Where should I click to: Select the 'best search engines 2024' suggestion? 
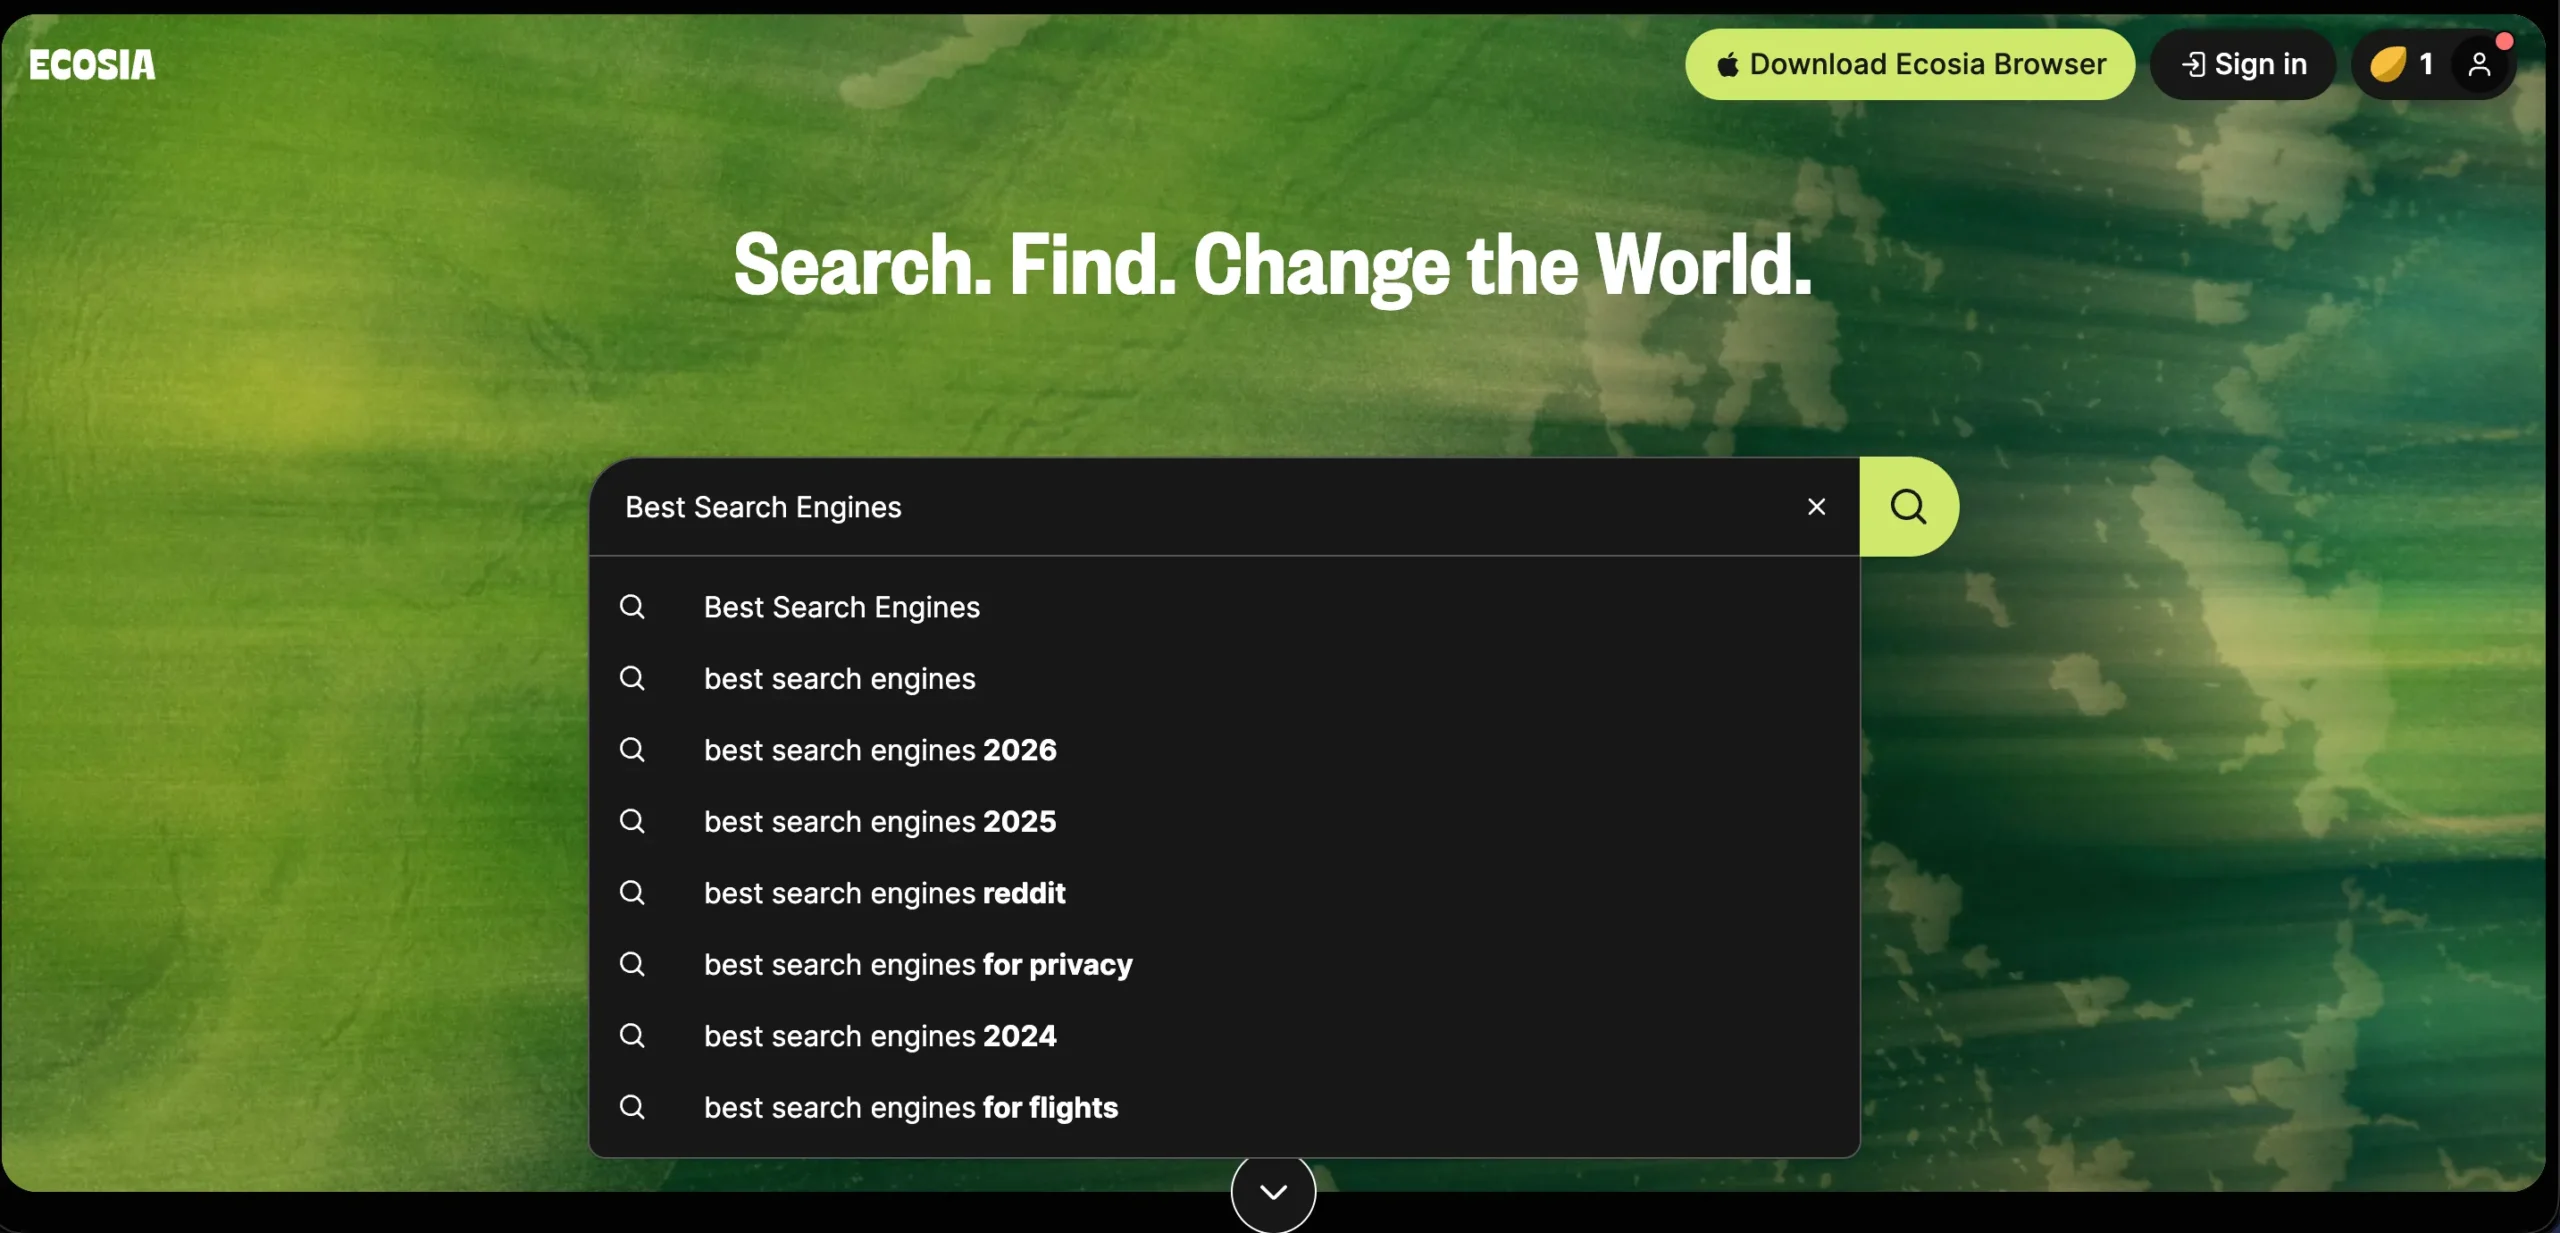click(x=879, y=1036)
